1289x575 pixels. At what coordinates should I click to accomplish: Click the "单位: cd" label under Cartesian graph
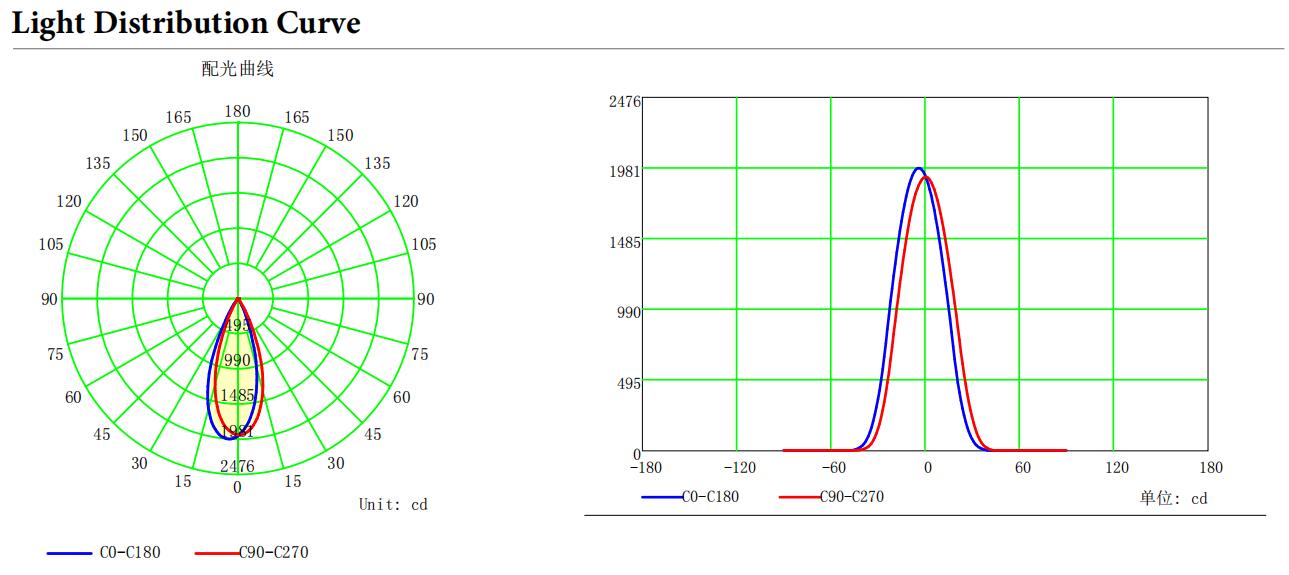pos(1173,498)
